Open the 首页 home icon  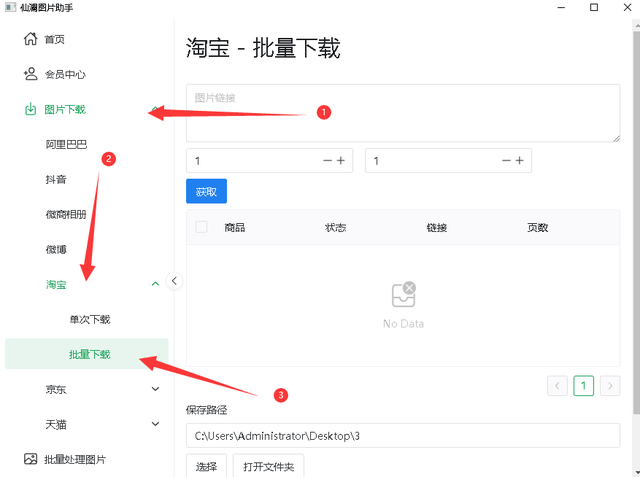point(31,39)
